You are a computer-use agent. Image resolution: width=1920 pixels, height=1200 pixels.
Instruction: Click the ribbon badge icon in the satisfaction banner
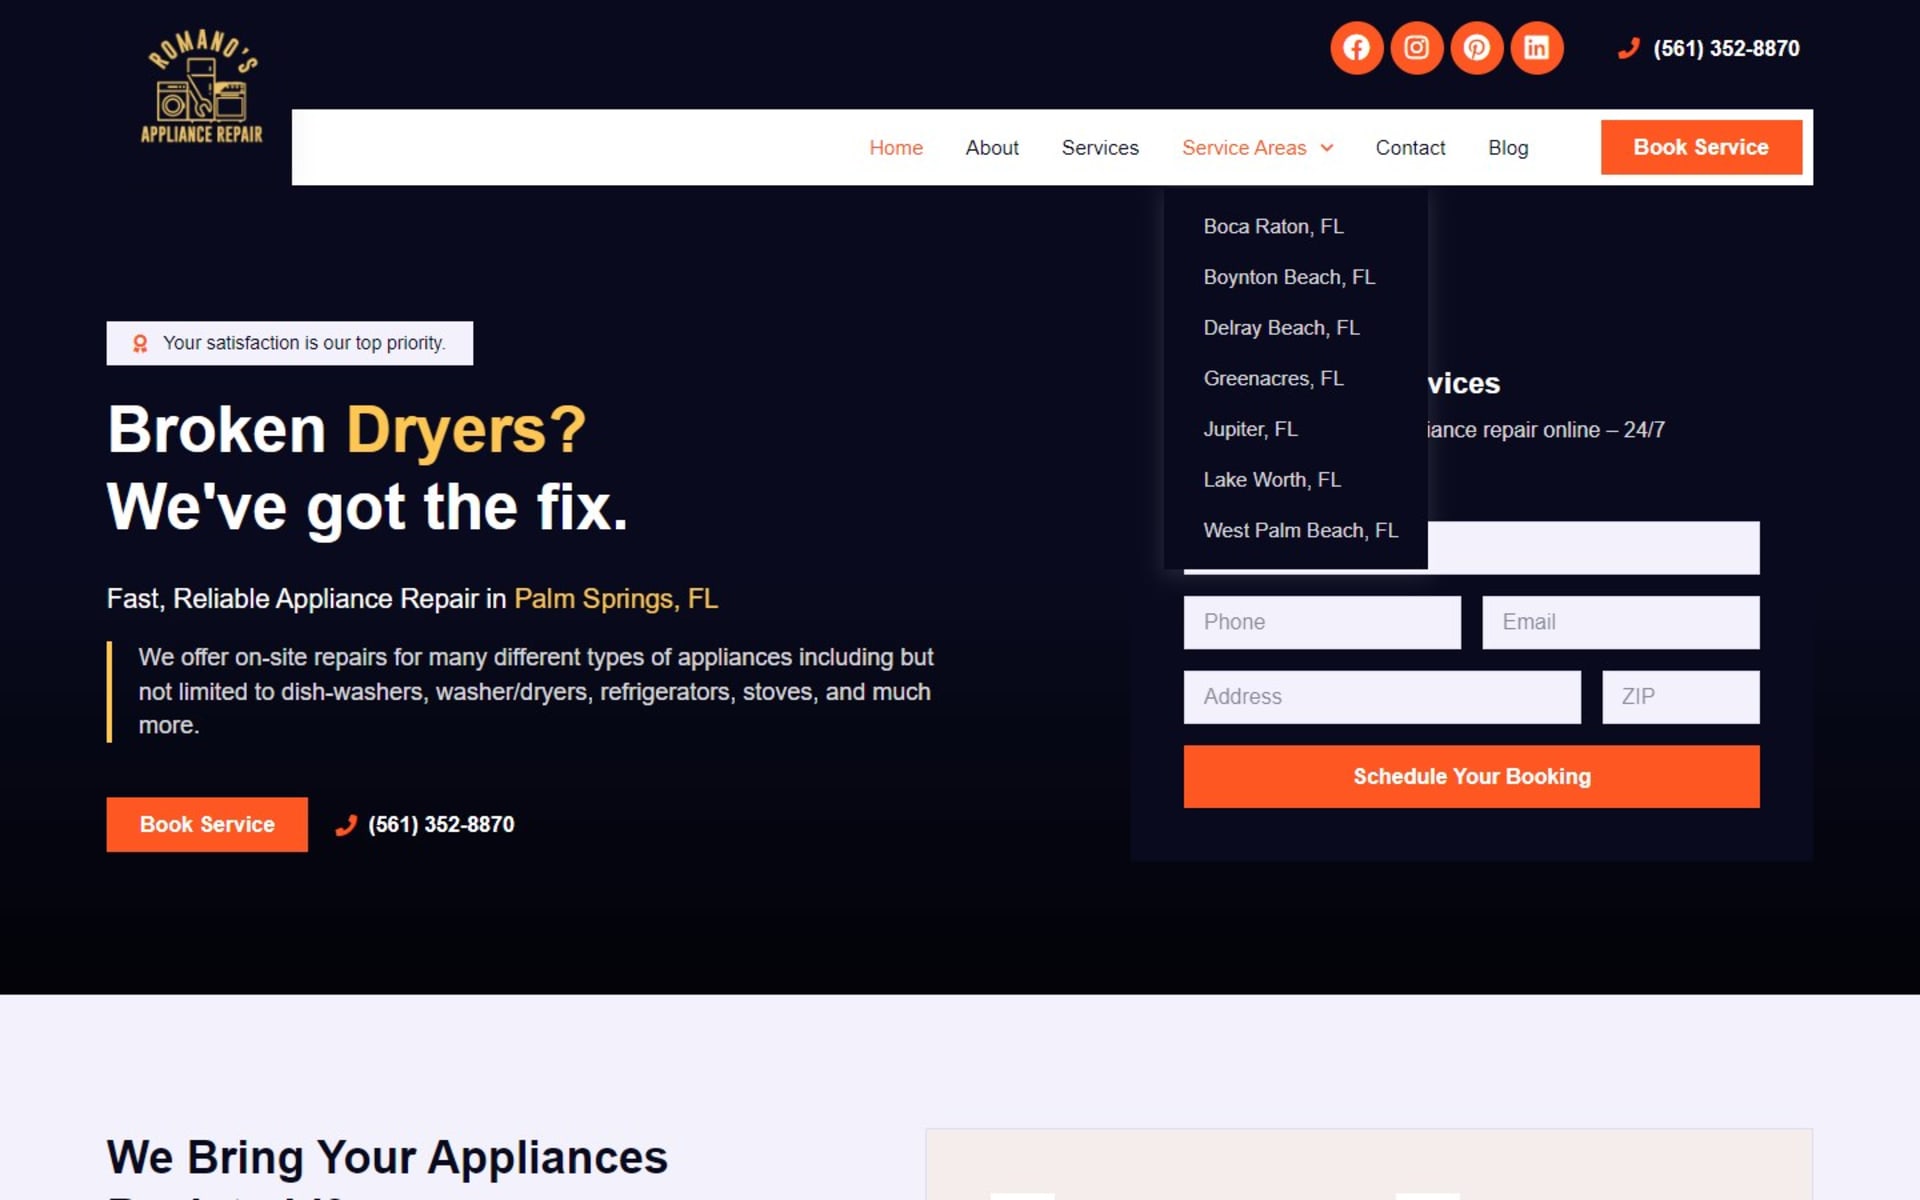coord(140,343)
